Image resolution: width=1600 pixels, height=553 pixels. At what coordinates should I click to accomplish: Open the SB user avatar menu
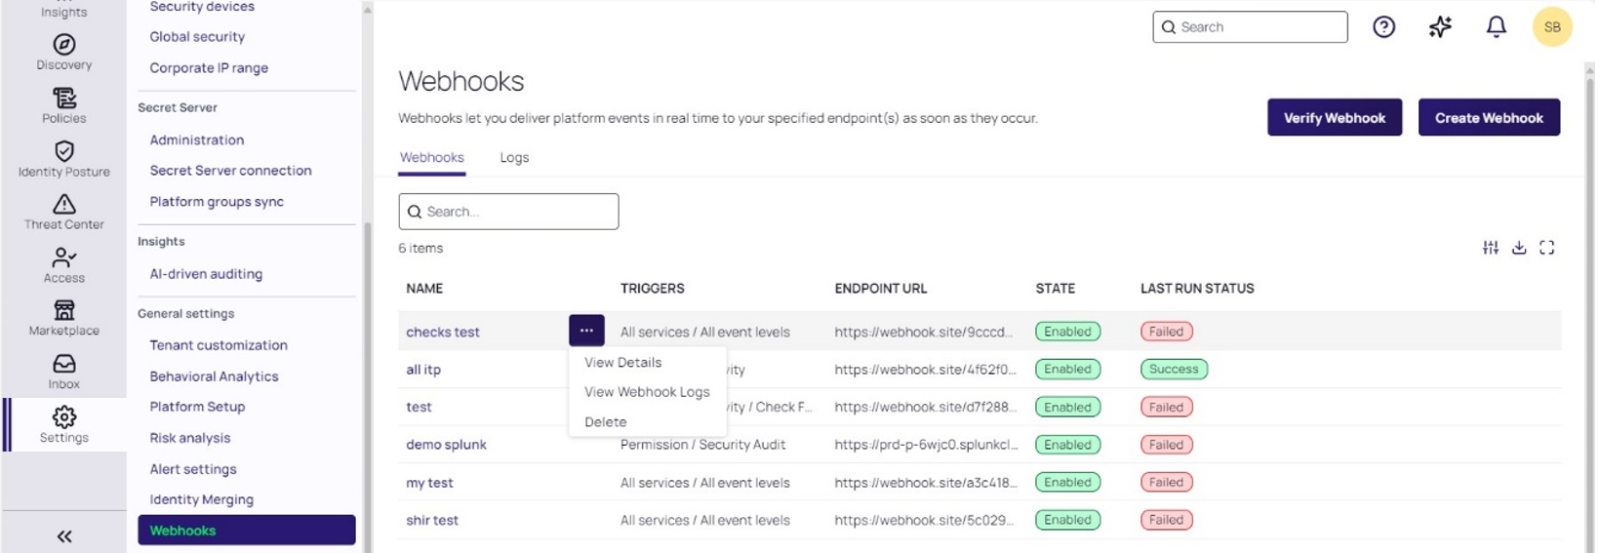(1552, 27)
